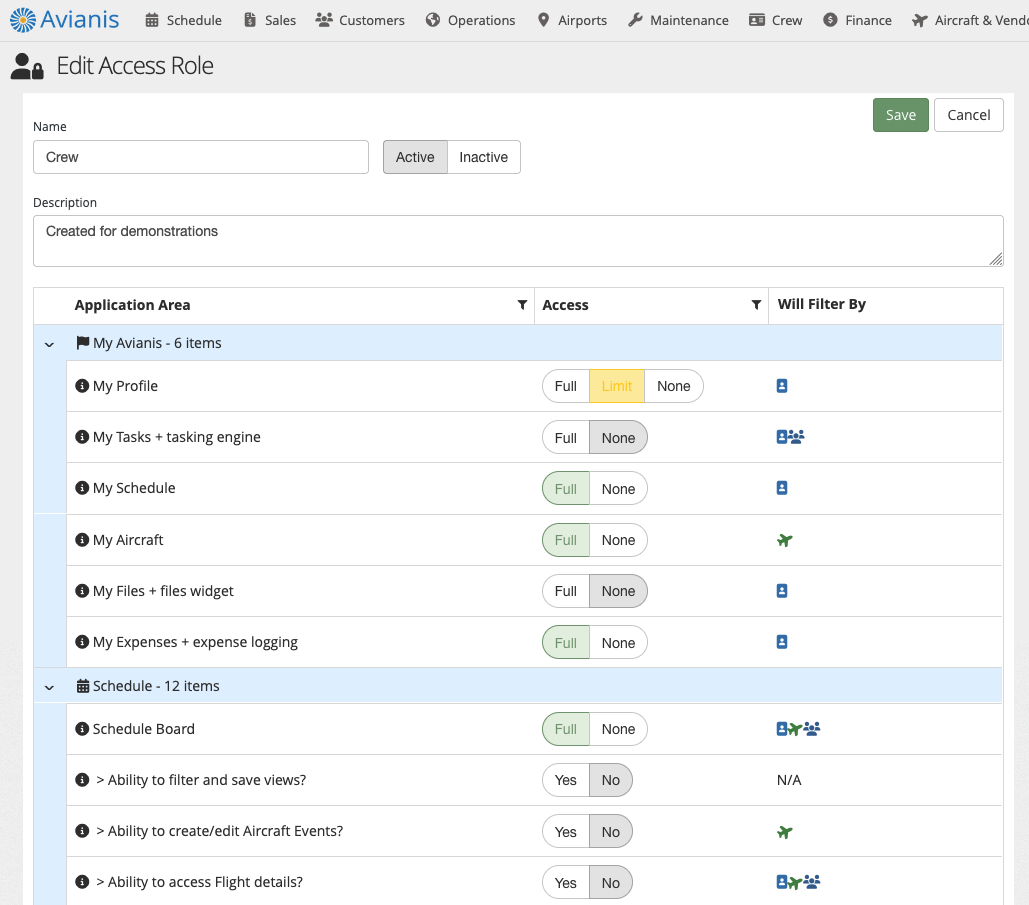Click the info icon beside My Expenses
Image resolution: width=1029 pixels, height=905 pixels.
tap(82, 642)
